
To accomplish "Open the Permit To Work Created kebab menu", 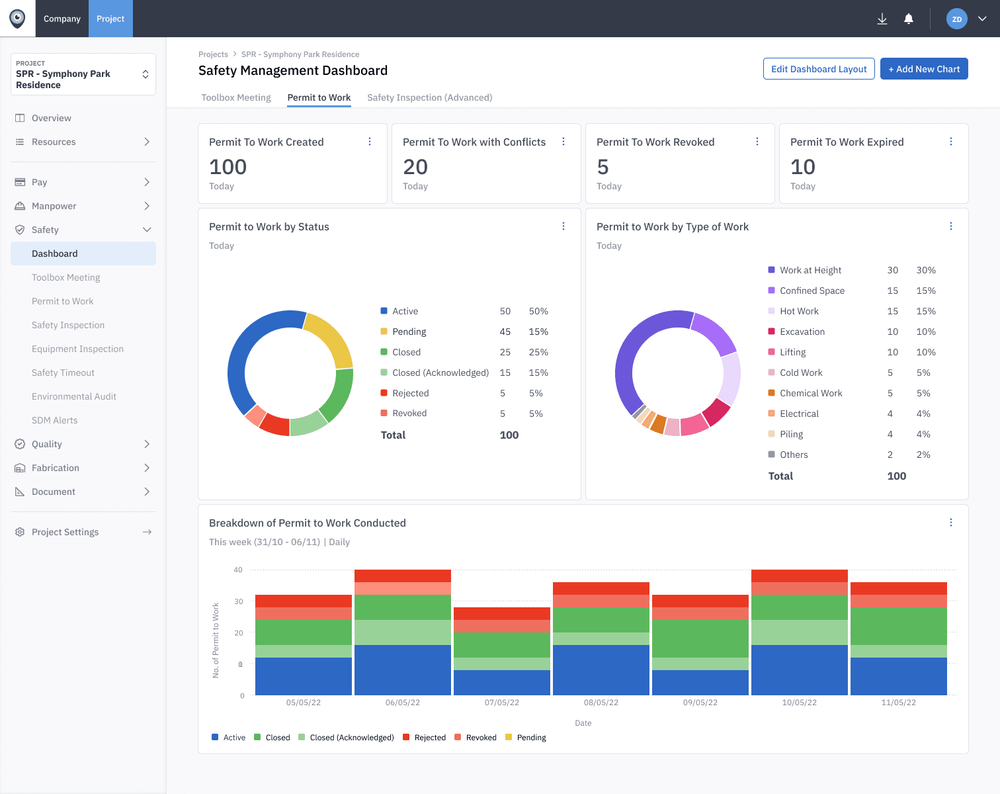I will coord(369,141).
